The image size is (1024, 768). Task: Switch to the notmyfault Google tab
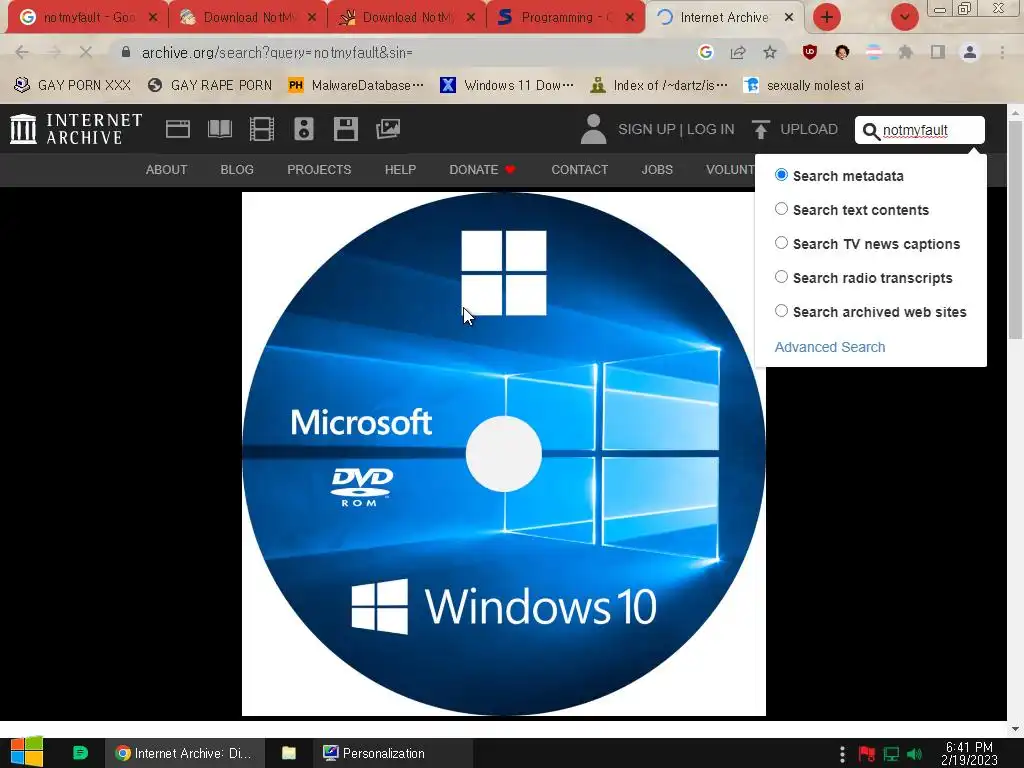[x=88, y=18]
